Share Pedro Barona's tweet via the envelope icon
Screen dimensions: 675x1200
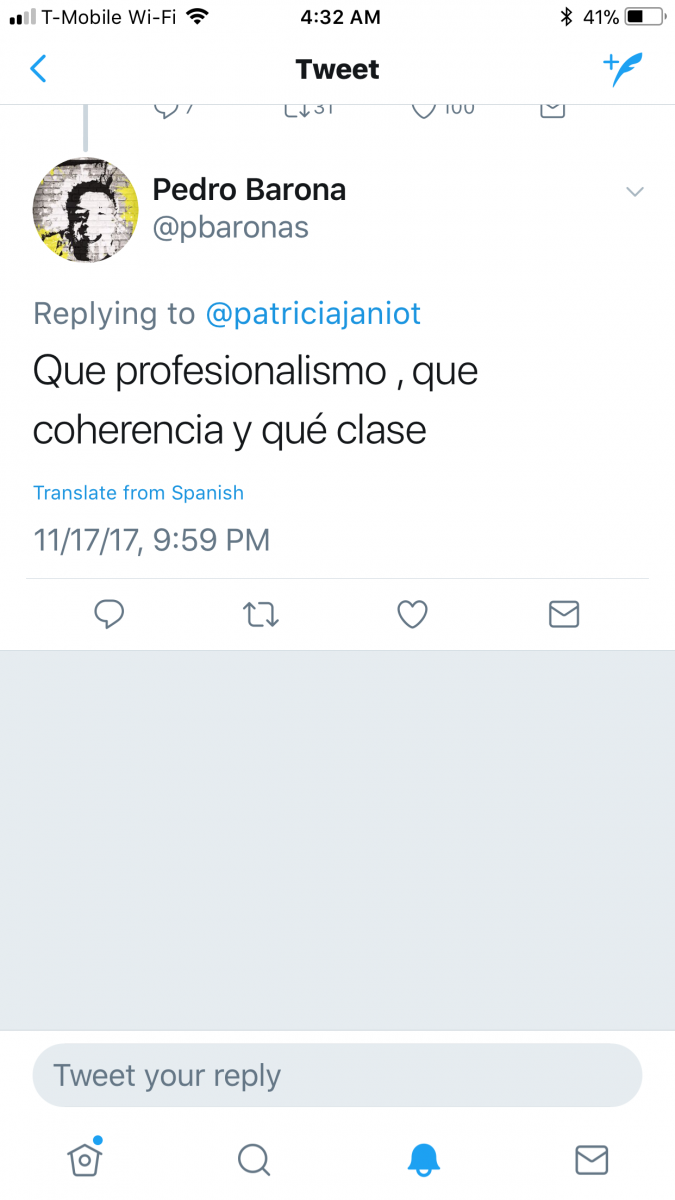[x=564, y=614]
